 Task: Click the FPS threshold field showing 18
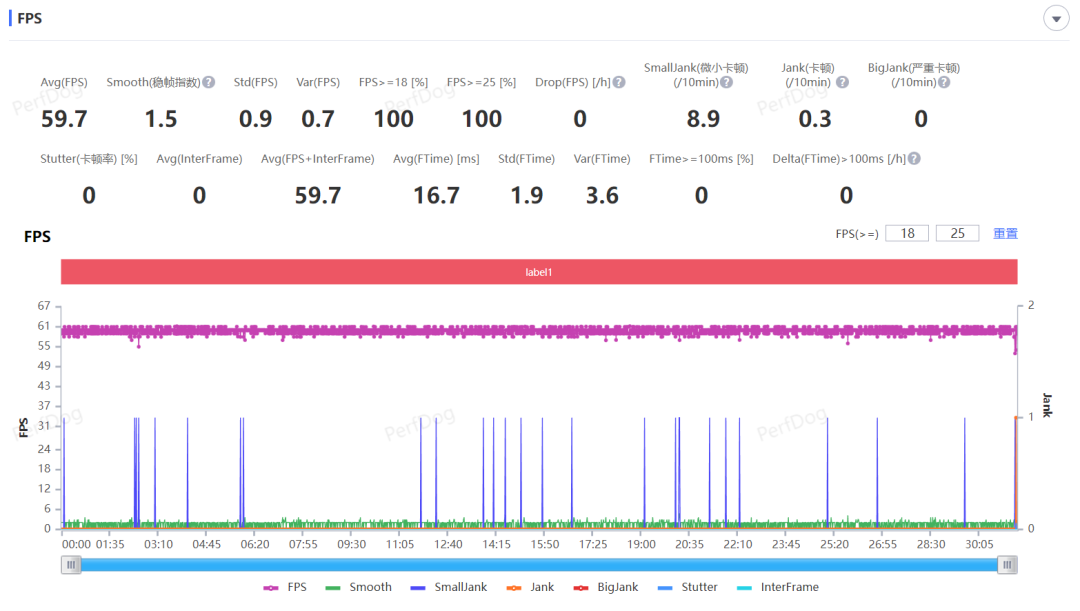[x=907, y=233]
